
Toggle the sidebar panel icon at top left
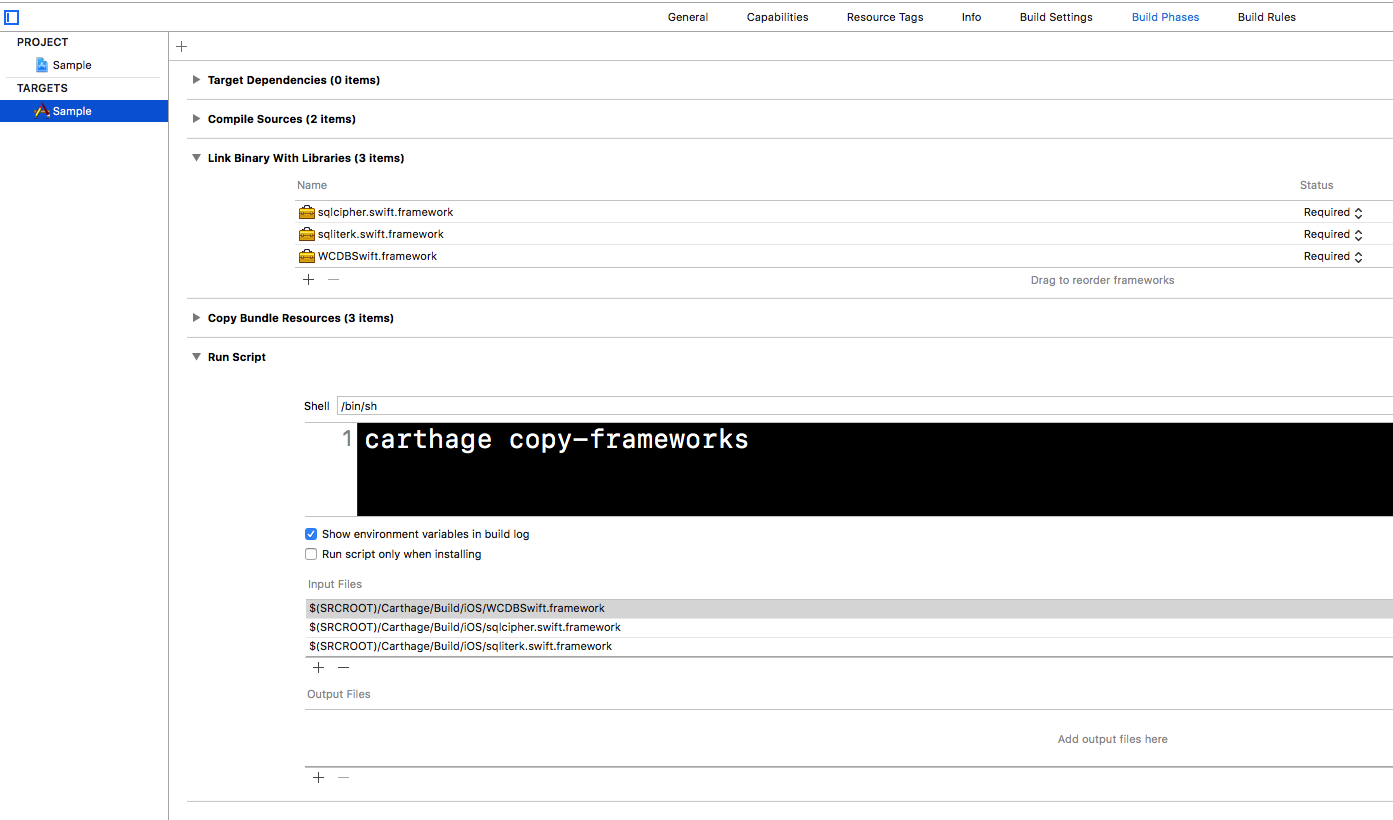point(12,17)
